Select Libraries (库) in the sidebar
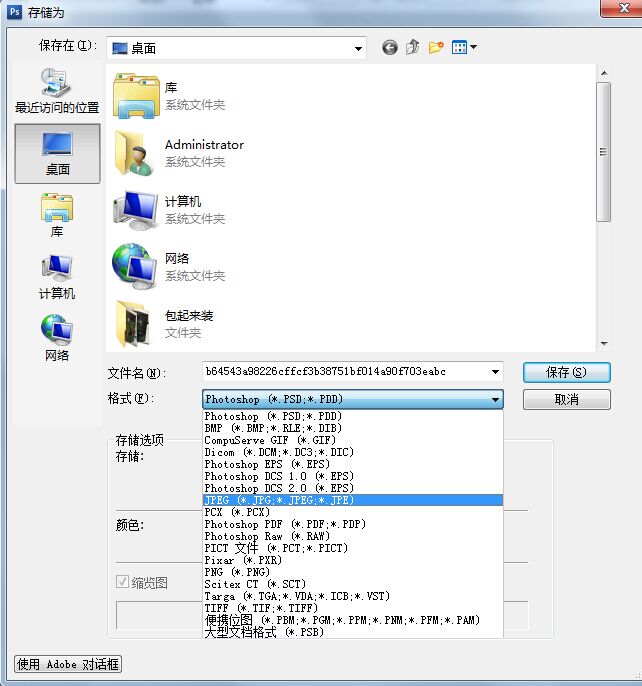 [57, 215]
